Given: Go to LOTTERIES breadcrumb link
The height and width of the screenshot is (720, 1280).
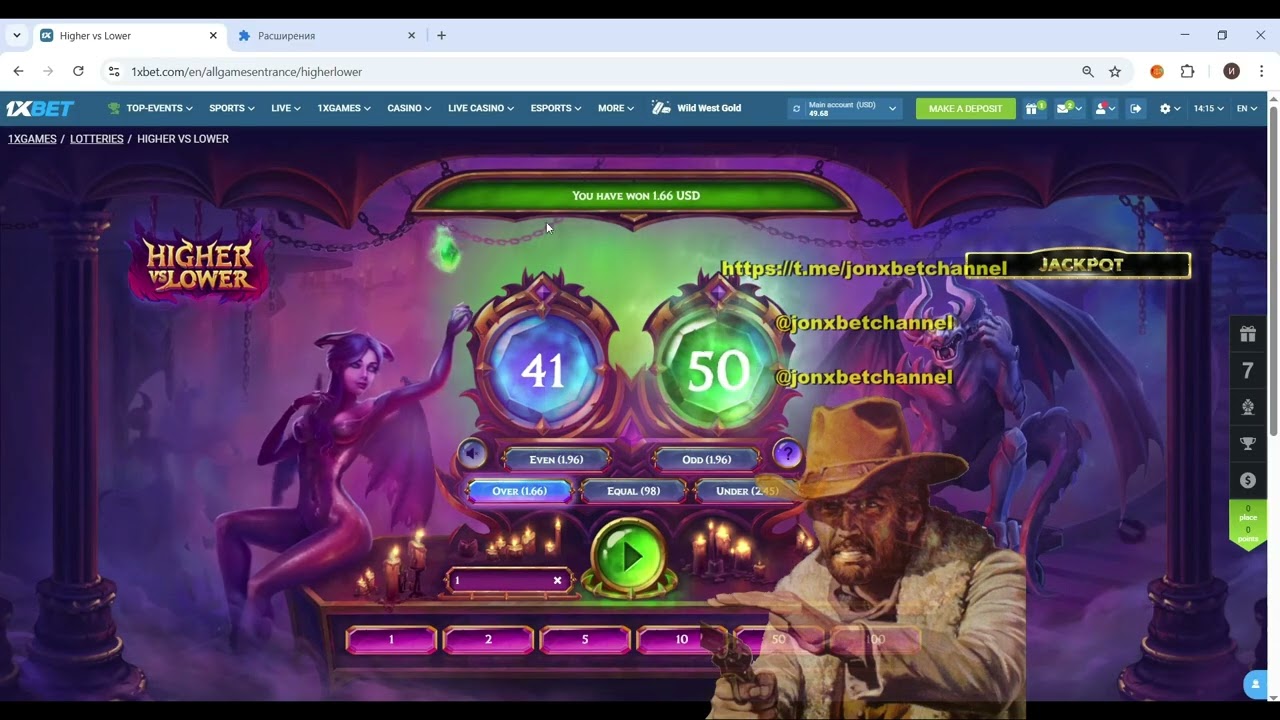Looking at the screenshot, I should (x=97, y=139).
